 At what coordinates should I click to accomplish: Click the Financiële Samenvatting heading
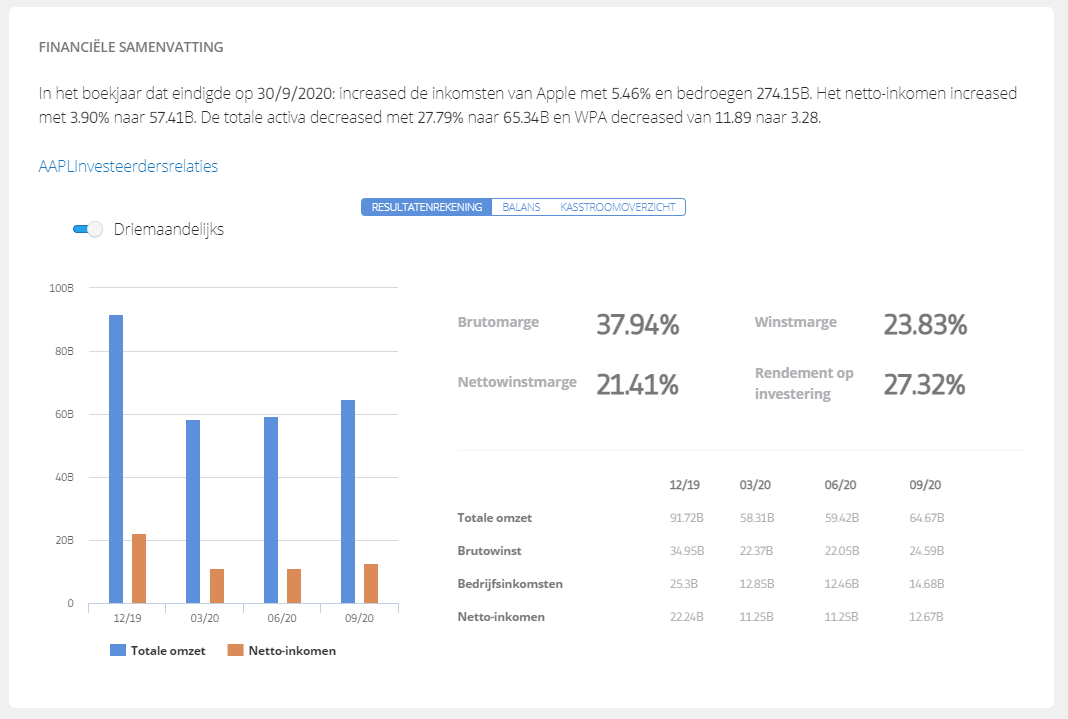[x=131, y=47]
